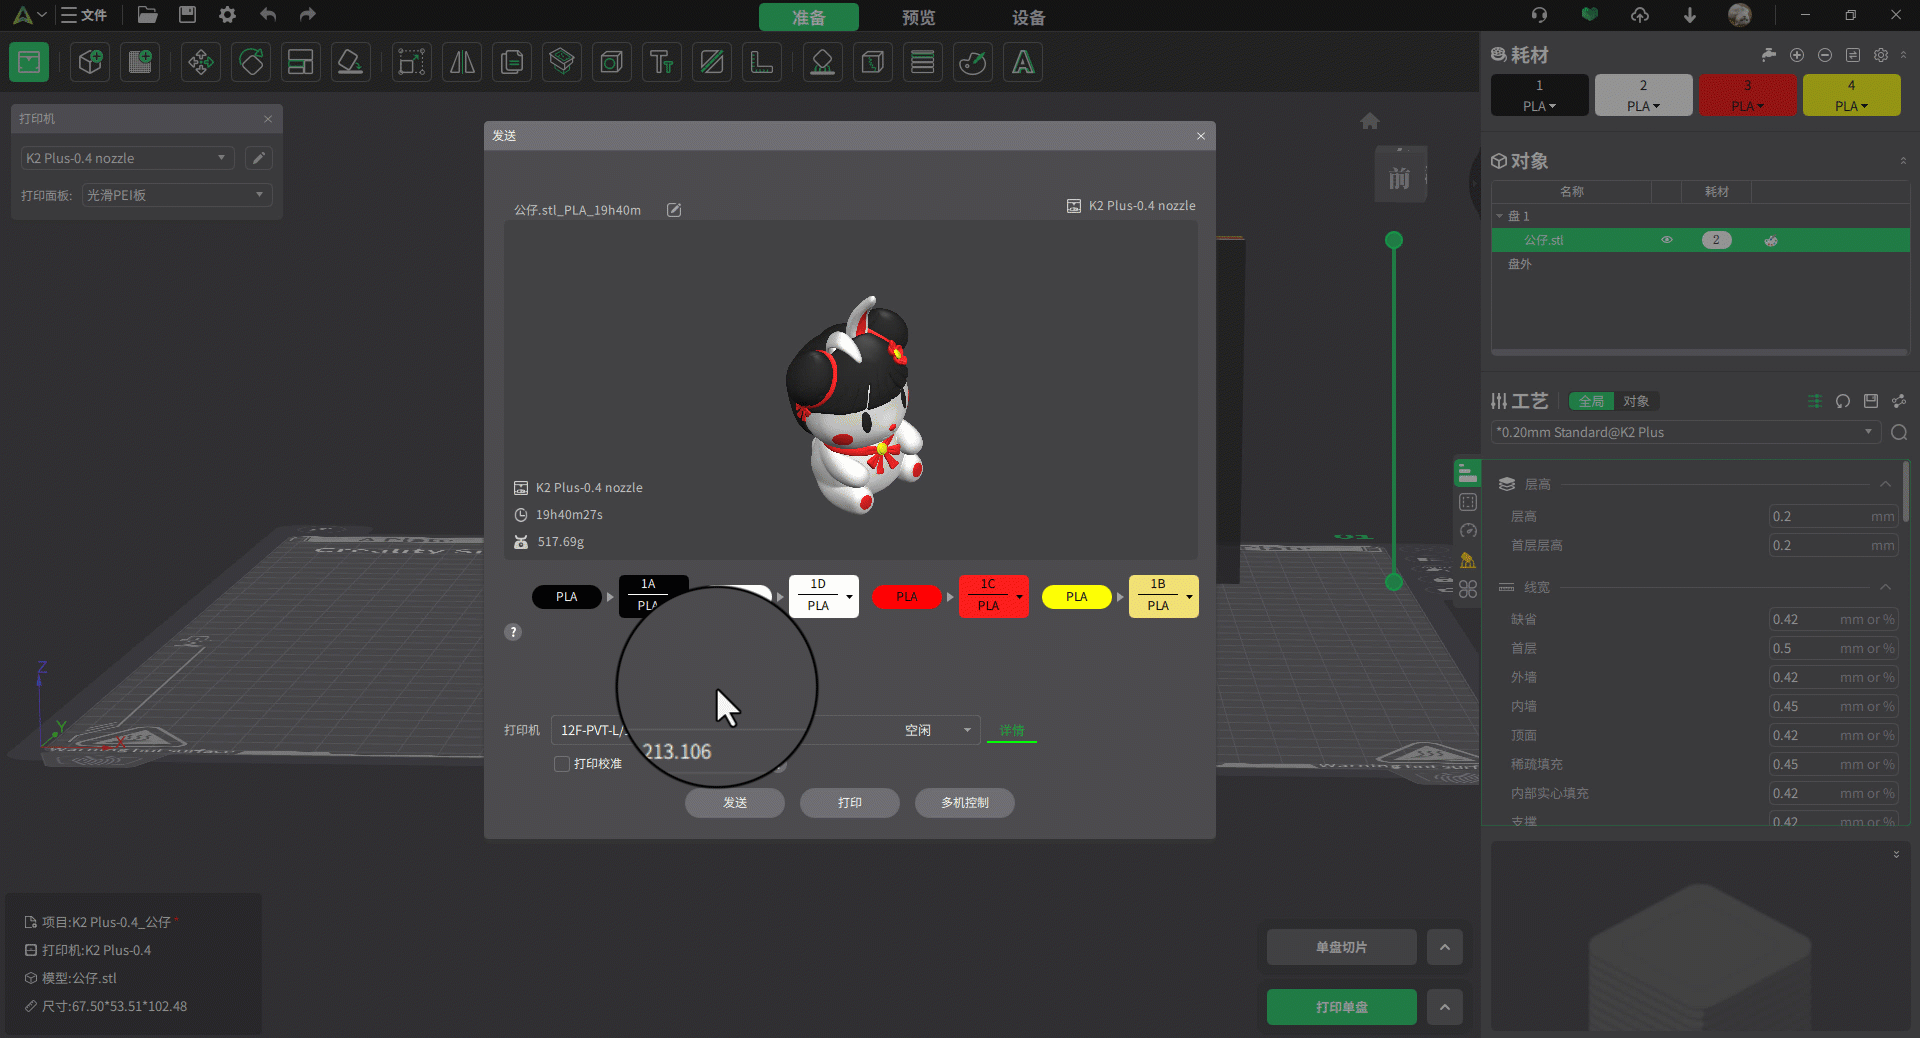Select the support painting tool
Screen dimensions: 1920x1038
pos(822,62)
